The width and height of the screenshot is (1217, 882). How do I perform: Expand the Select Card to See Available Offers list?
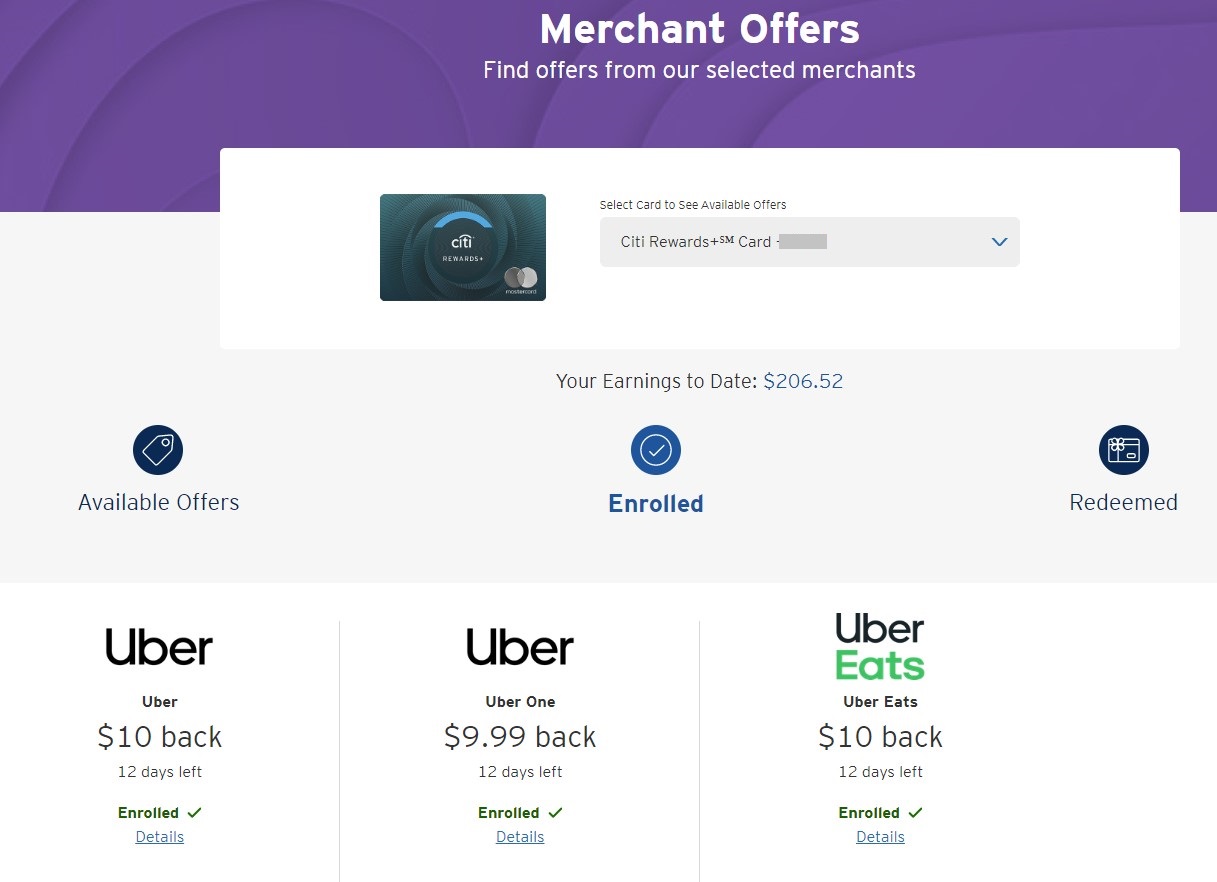(x=809, y=241)
